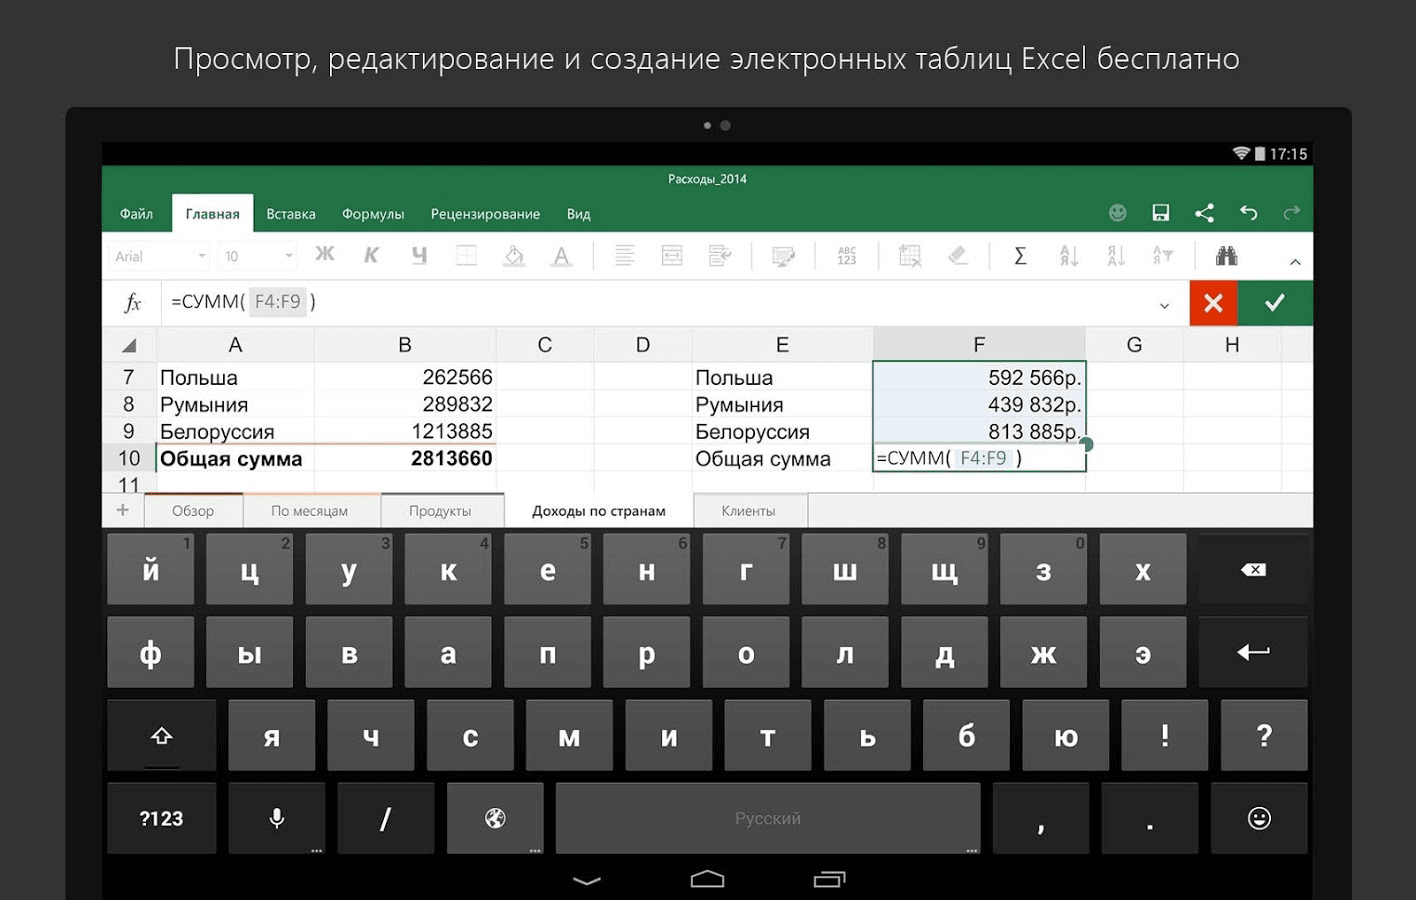The width and height of the screenshot is (1416, 900).
Task: Select row 10 header
Action: point(129,458)
